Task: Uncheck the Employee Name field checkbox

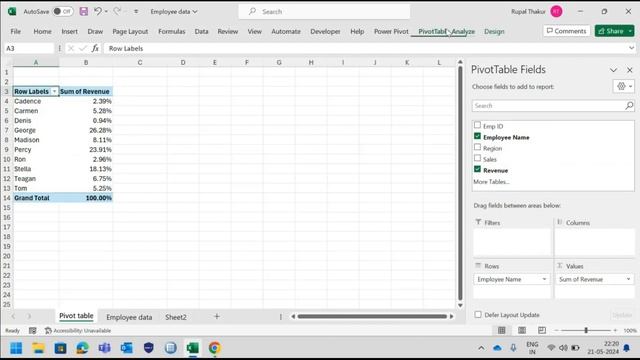Action: (477, 136)
